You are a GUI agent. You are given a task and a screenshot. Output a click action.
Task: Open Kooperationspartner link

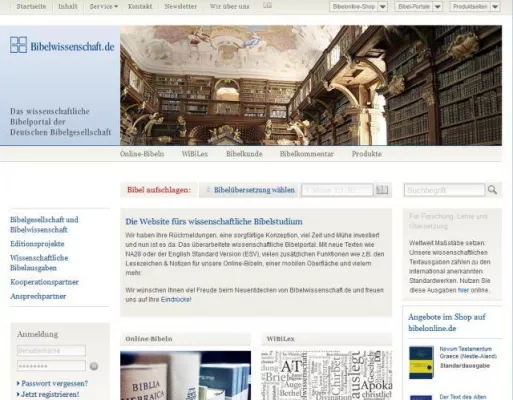click(x=44, y=282)
